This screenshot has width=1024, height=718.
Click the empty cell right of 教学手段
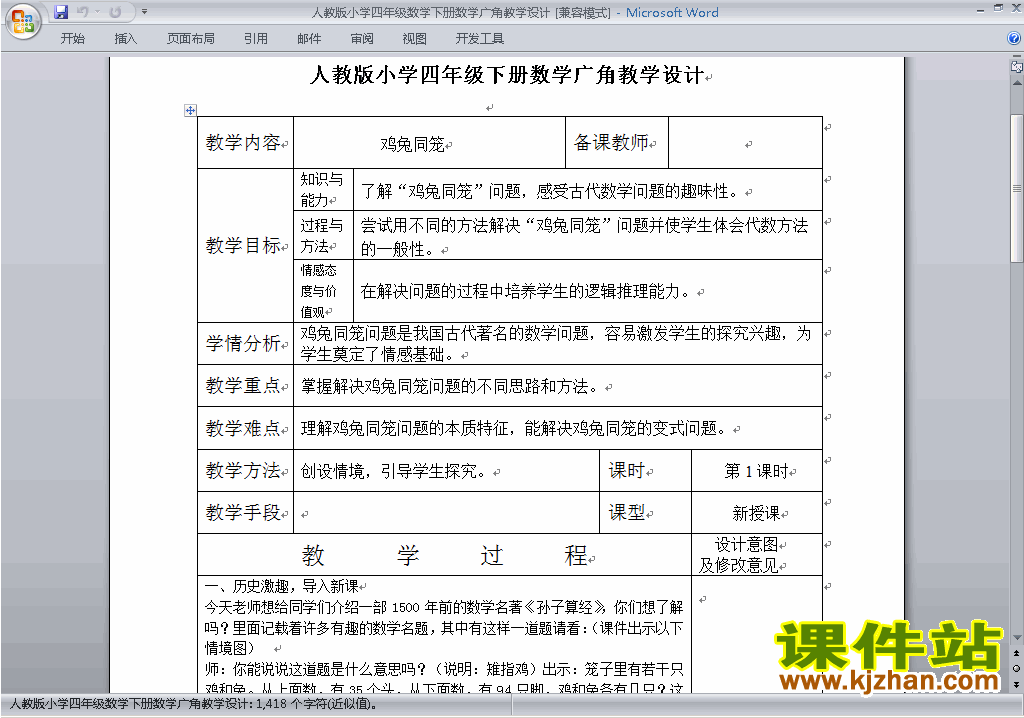tap(447, 512)
